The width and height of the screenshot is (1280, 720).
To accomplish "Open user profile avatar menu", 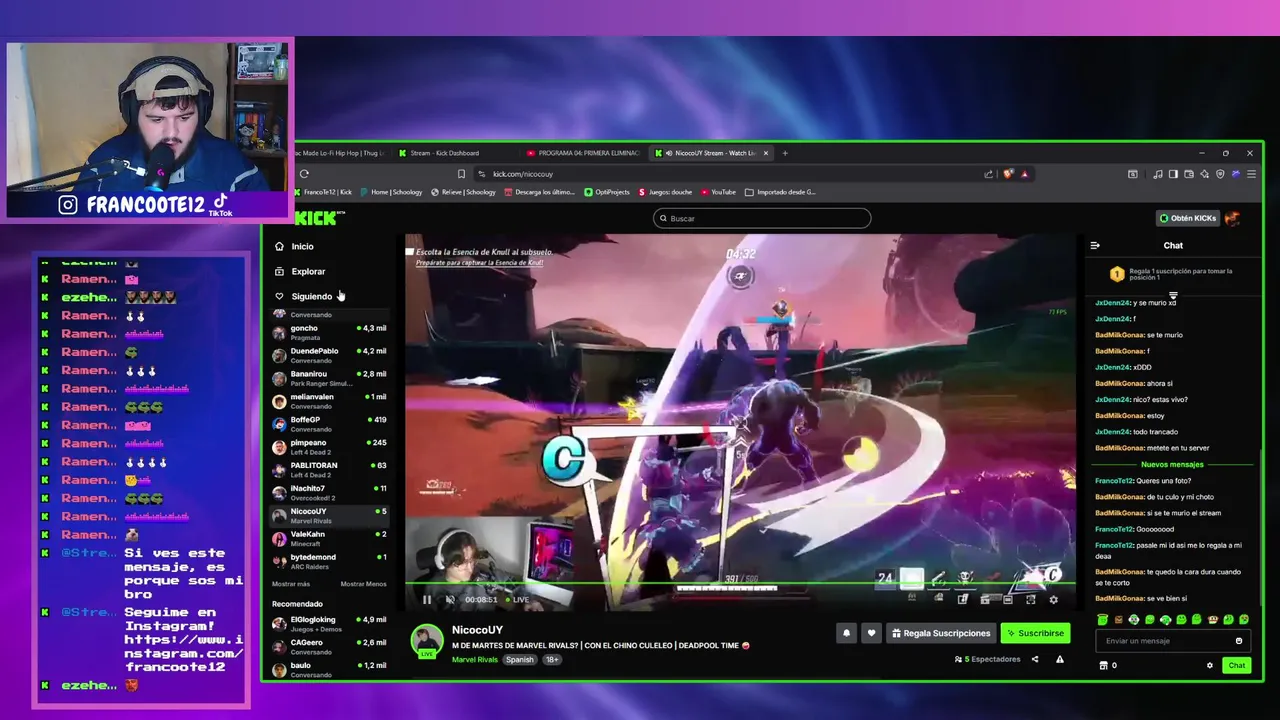I will click(x=1233, y=218).
